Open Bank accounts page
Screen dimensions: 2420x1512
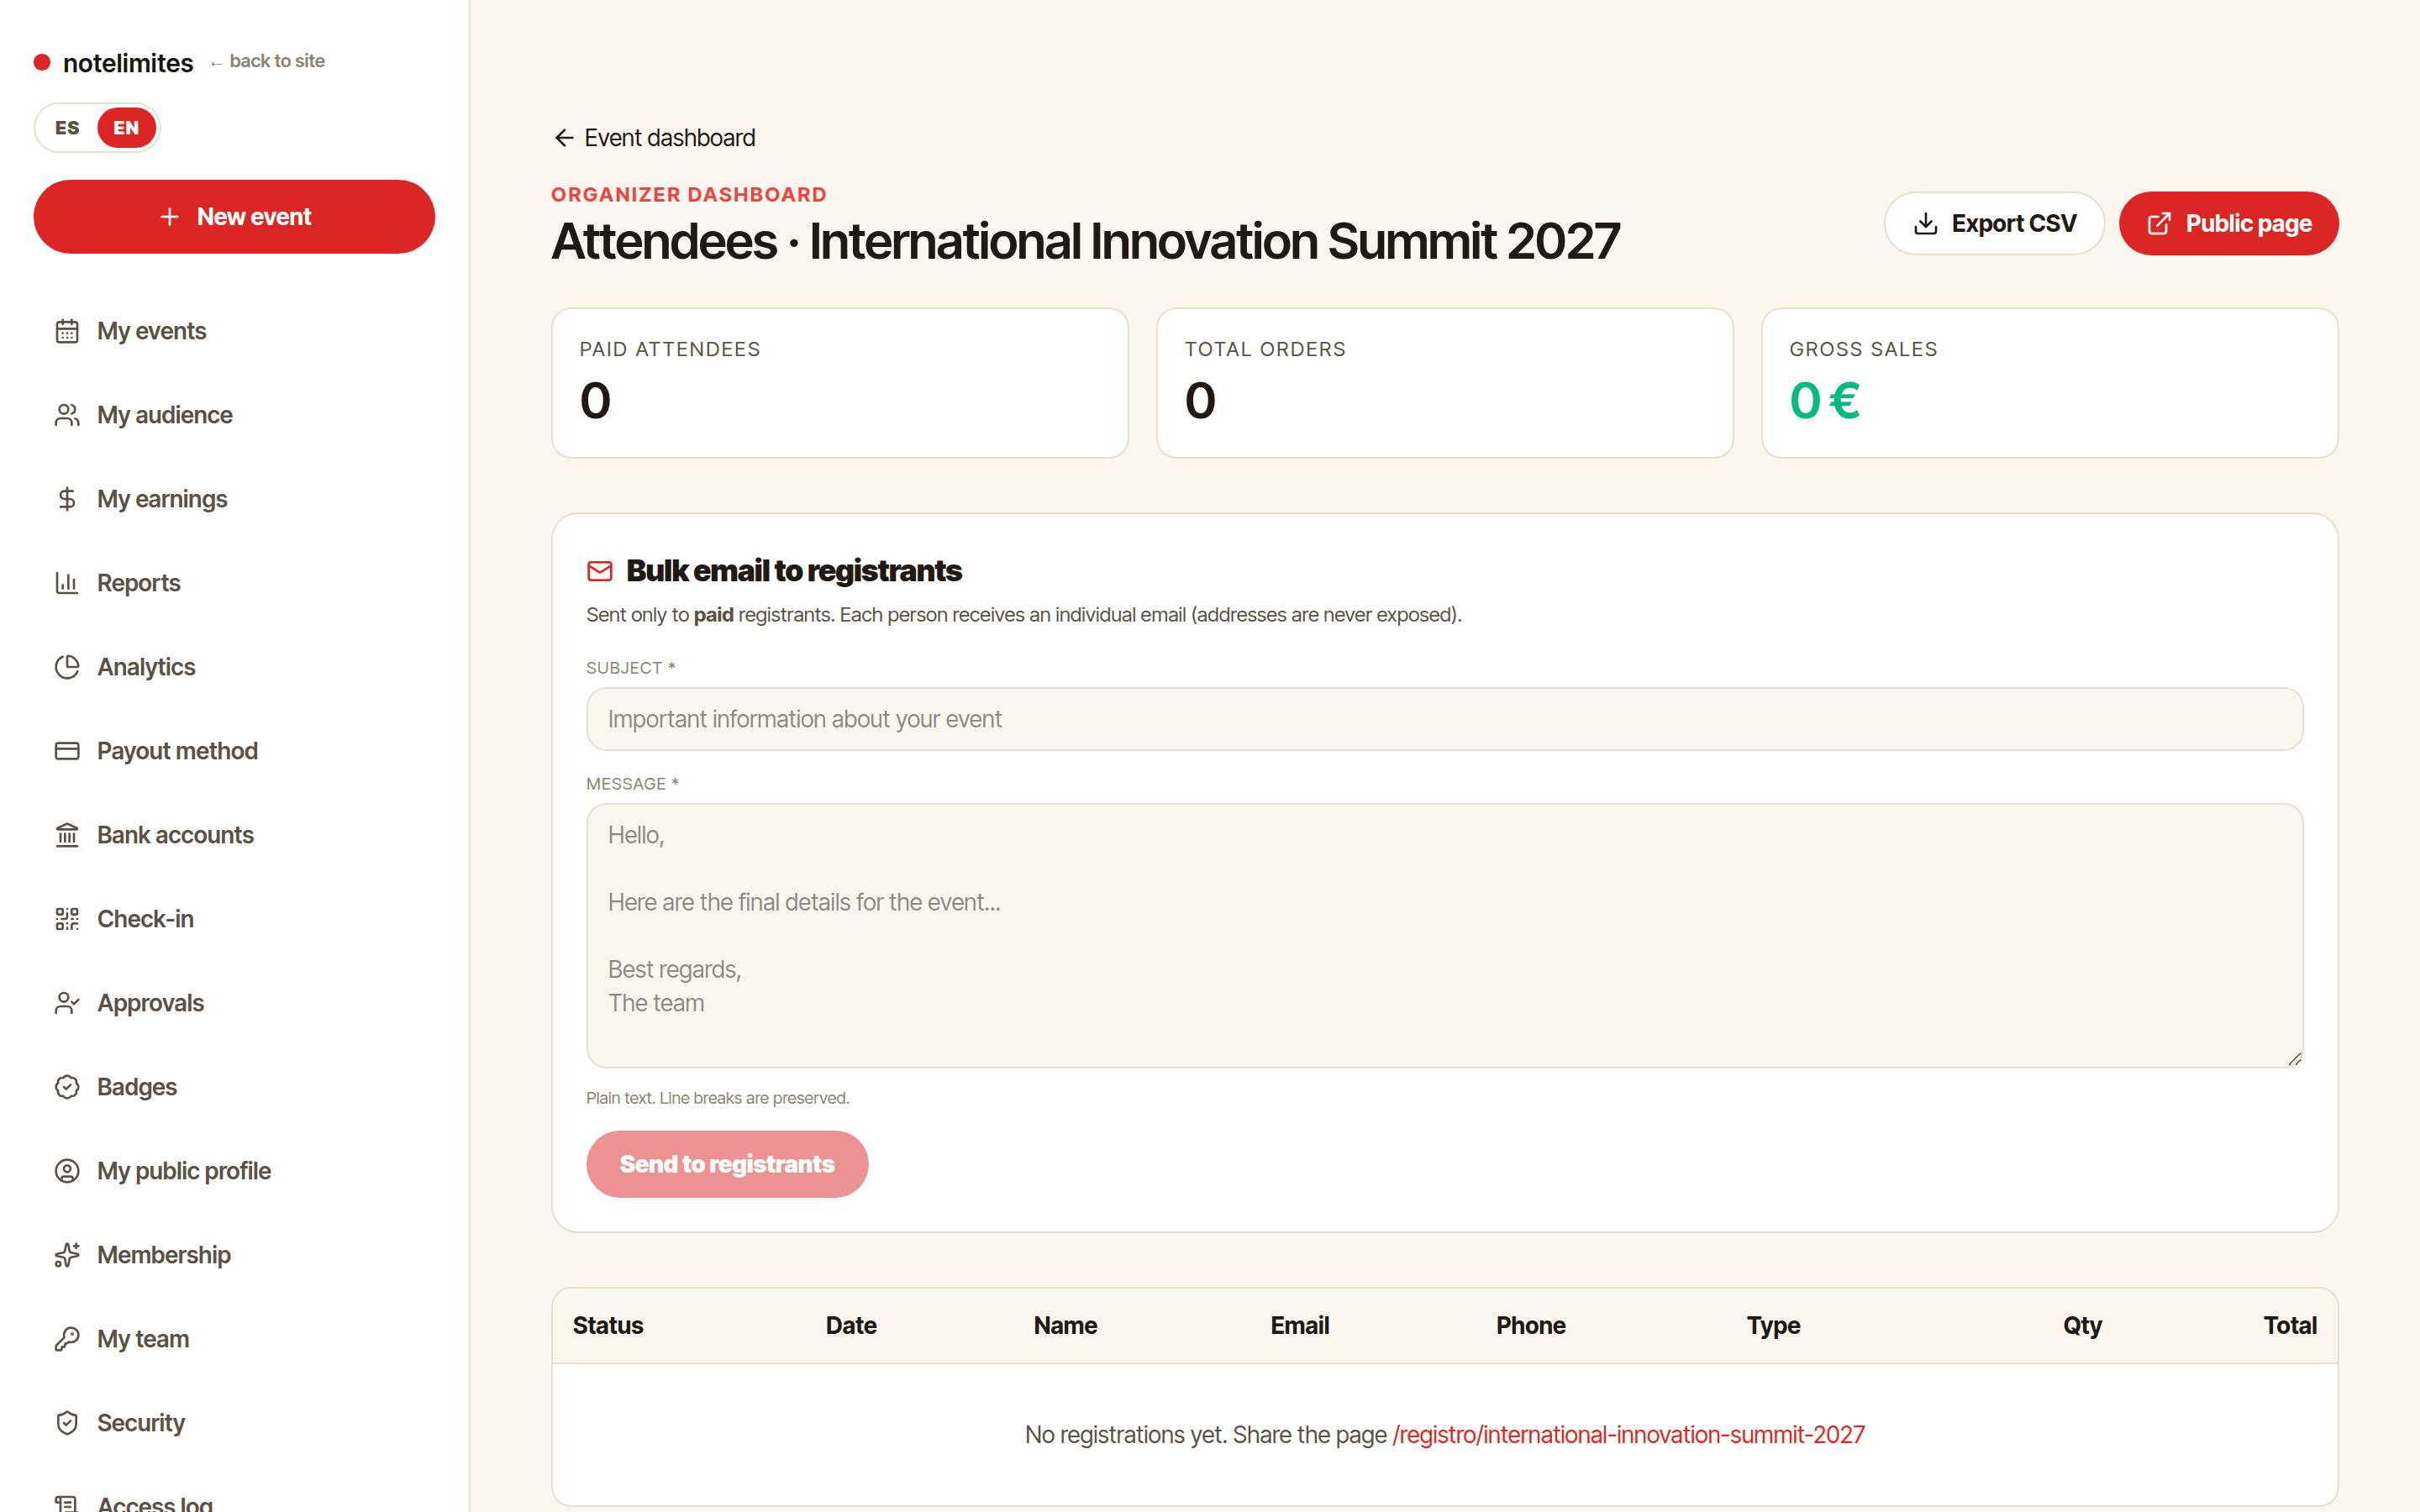[x=234, y=835]
